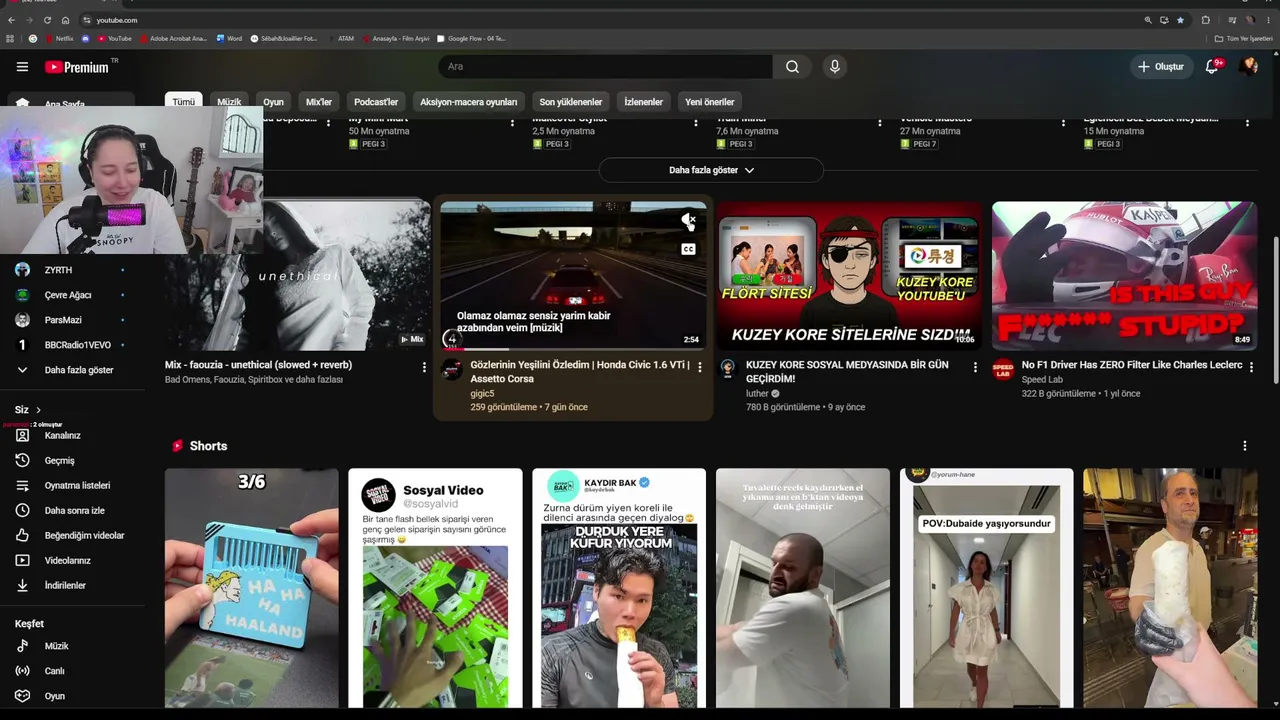Select the İzlenenler filter chip
Screen dimensions: 1280x720
point(643,102)
